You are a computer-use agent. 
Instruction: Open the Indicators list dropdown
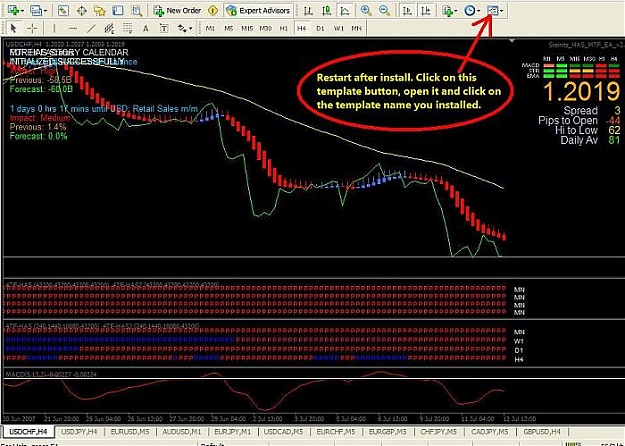[x=450, y=11]
